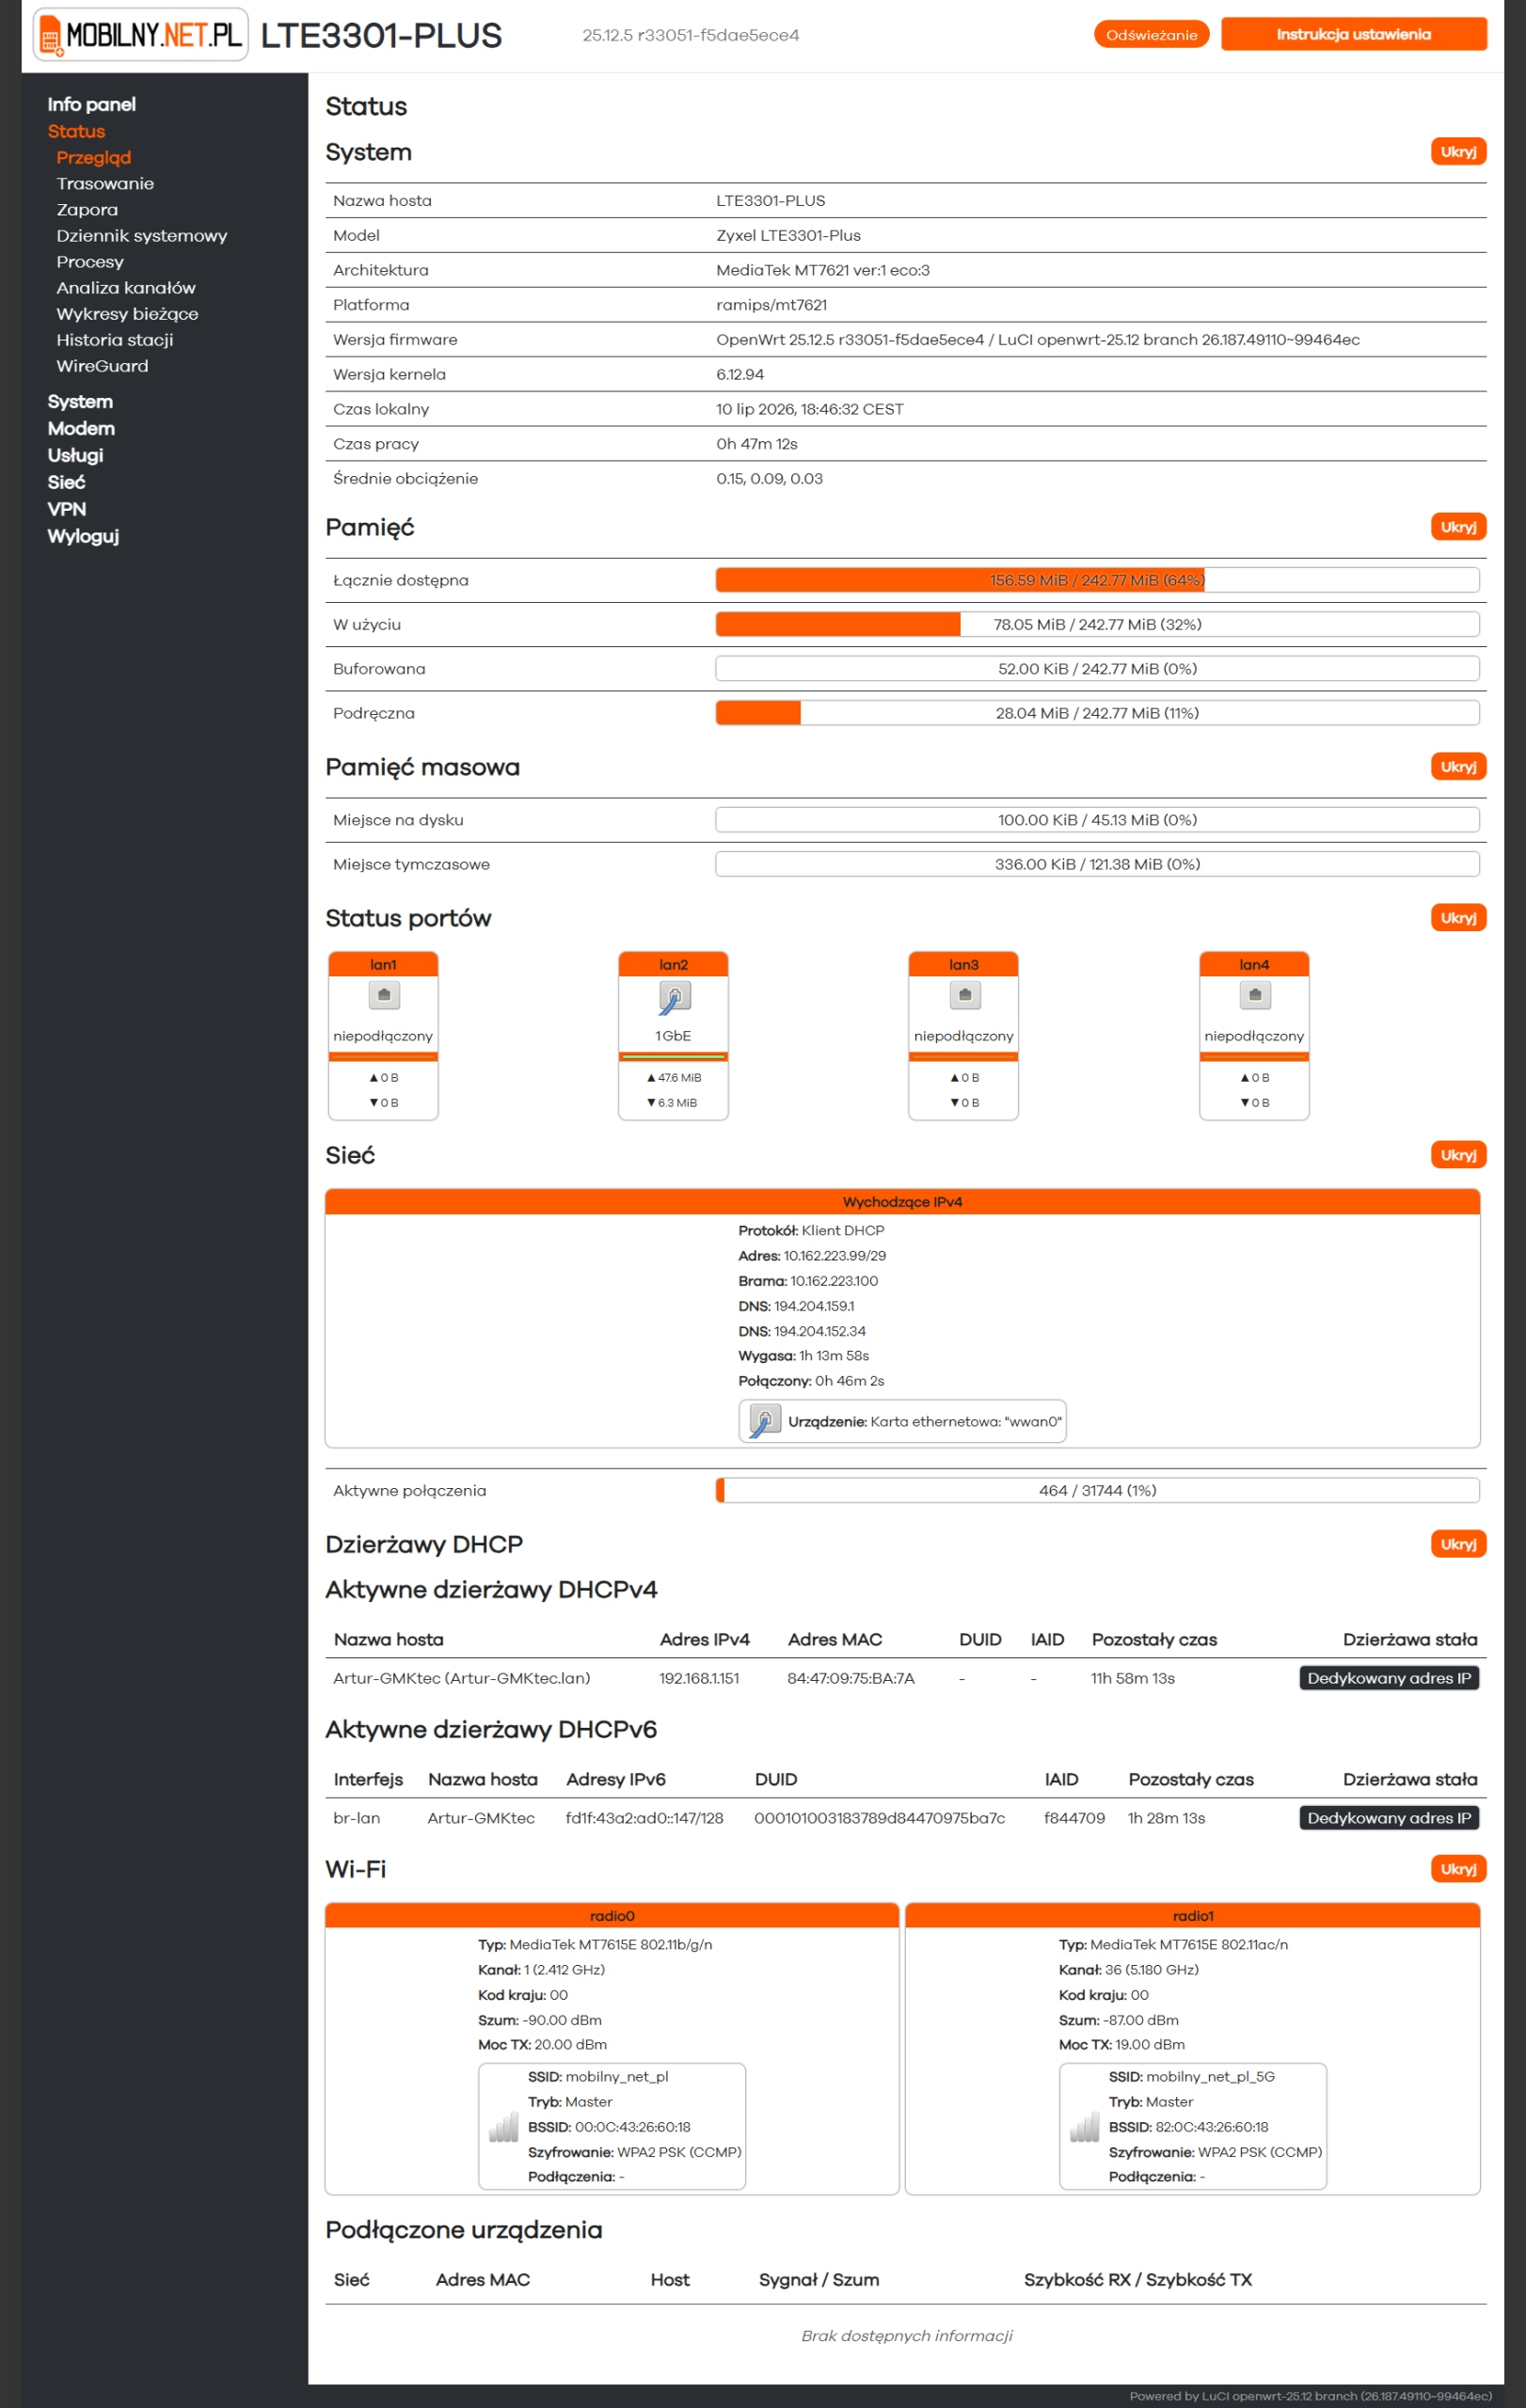Click the lan3 port icon

point(964,995)
